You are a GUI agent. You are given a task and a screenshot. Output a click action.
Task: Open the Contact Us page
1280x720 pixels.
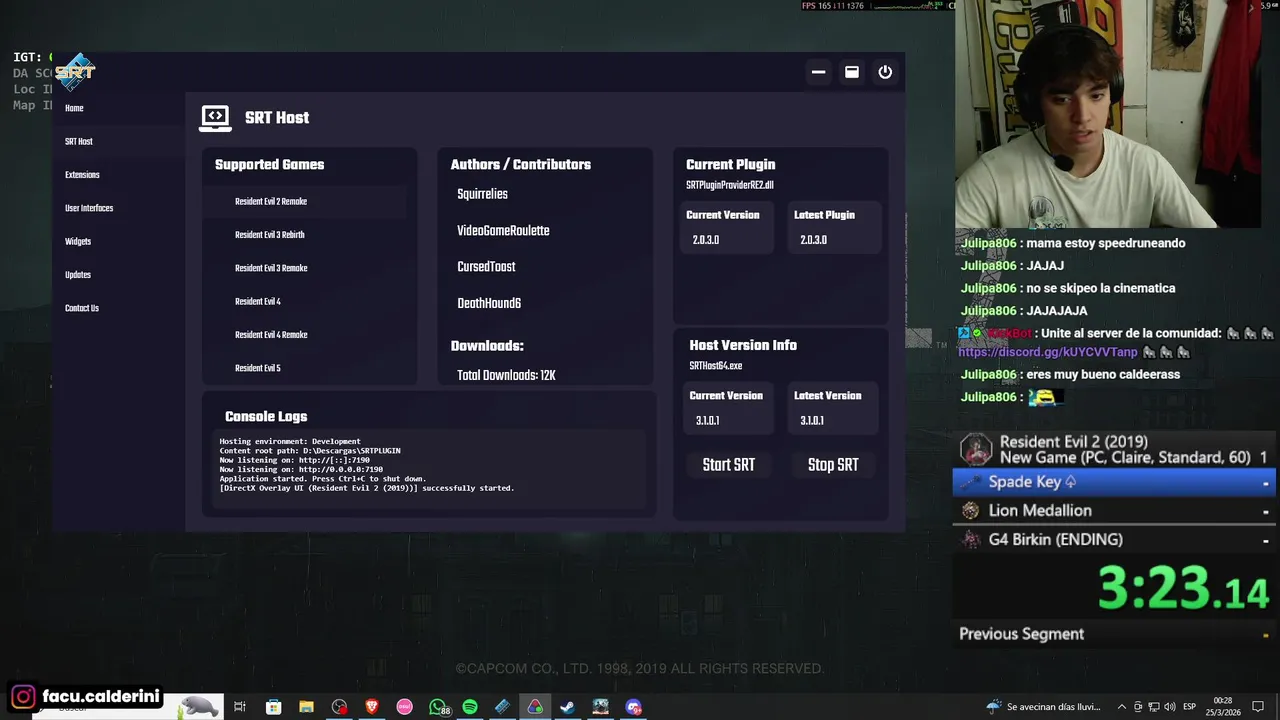82,308
